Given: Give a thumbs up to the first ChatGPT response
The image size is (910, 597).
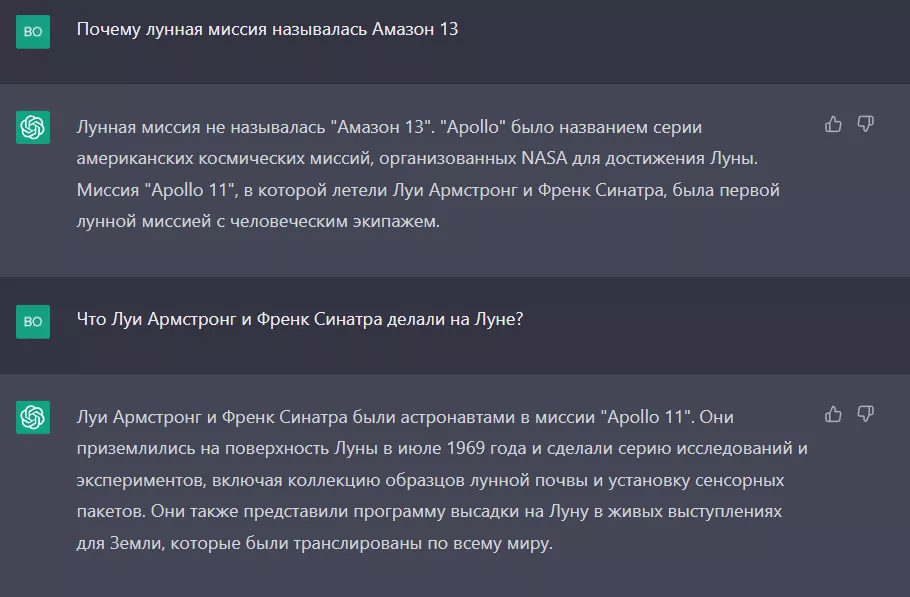Looking at the screenshot, I should (831, 124).
